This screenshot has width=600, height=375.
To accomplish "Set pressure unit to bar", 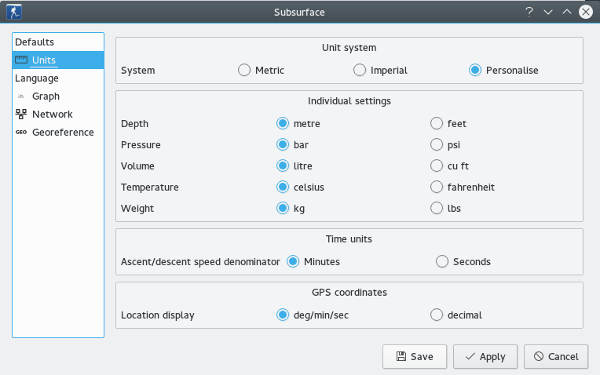I will point(292,145).
